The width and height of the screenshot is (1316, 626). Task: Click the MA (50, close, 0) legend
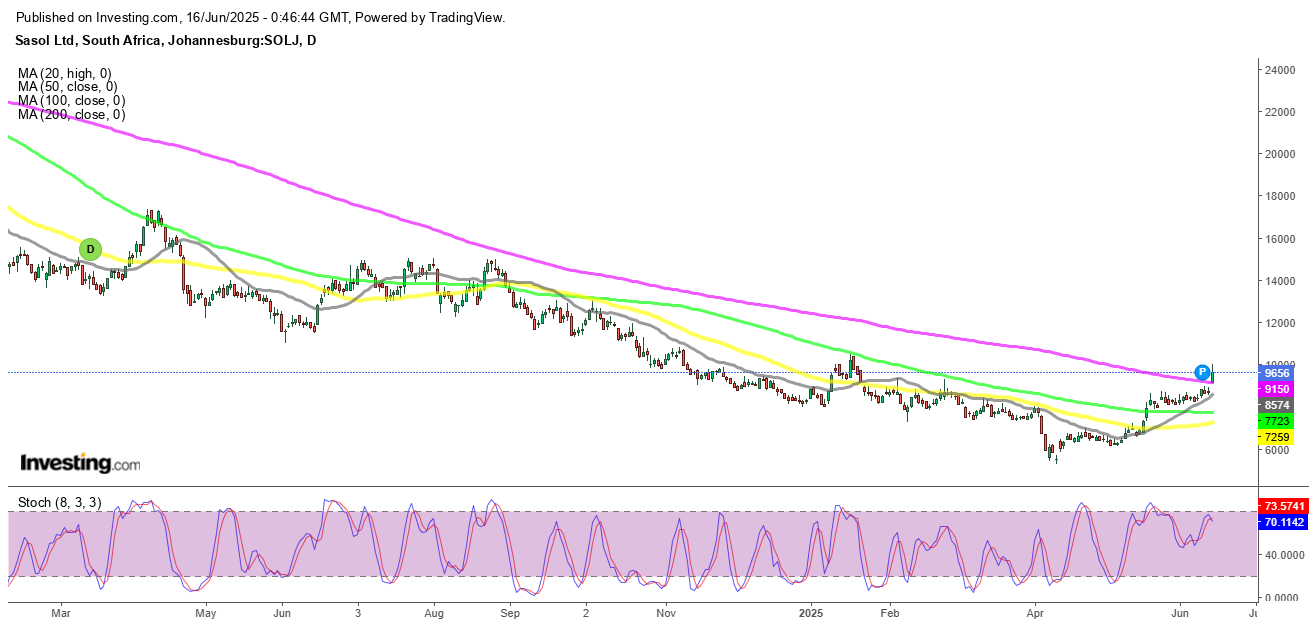point(68,87)
